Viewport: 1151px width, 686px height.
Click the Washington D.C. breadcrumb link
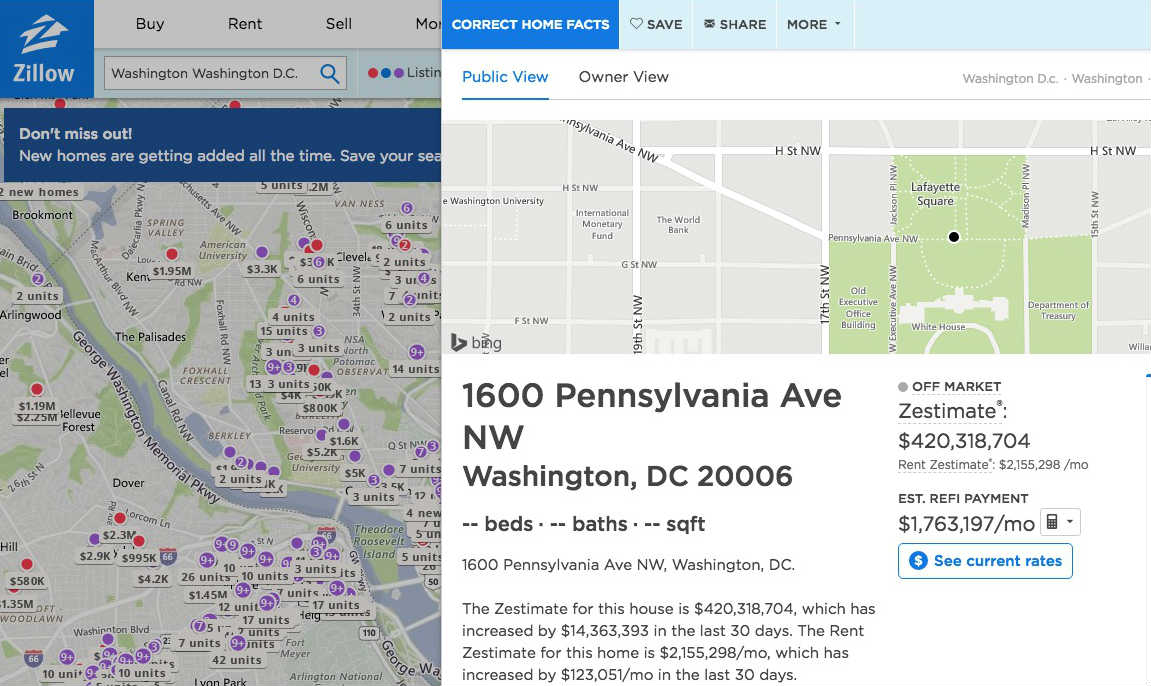point(1010,78)
